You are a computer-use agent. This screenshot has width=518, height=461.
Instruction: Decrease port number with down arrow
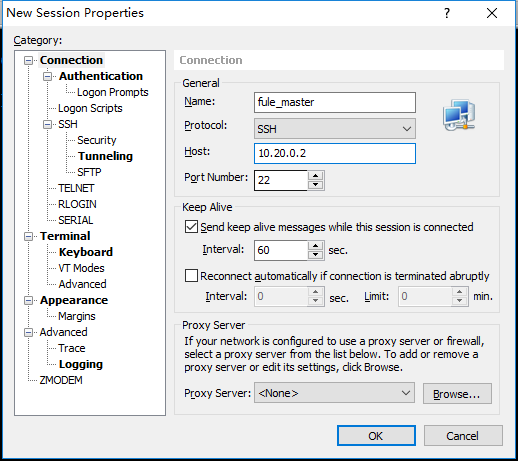[x=315, y=185]
